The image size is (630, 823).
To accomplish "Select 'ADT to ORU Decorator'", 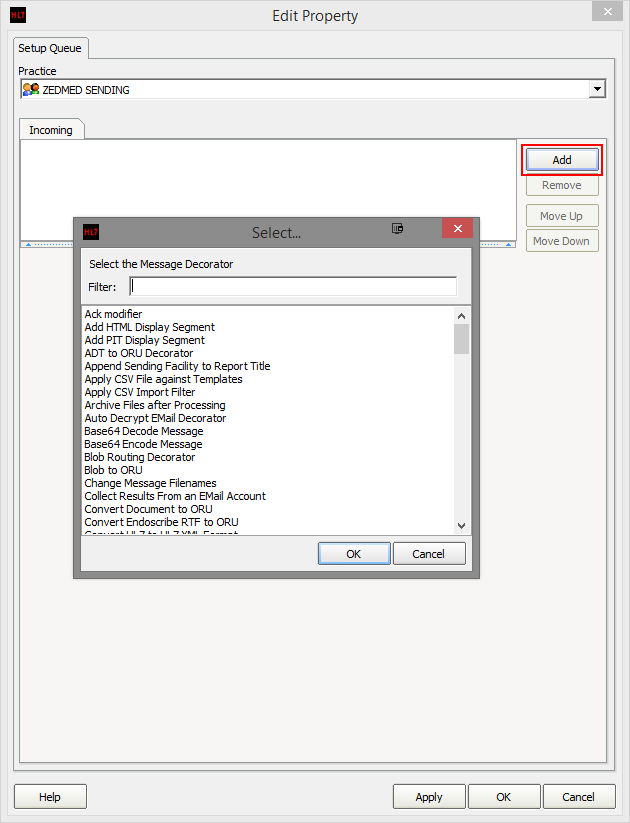I will coord(139,353).
